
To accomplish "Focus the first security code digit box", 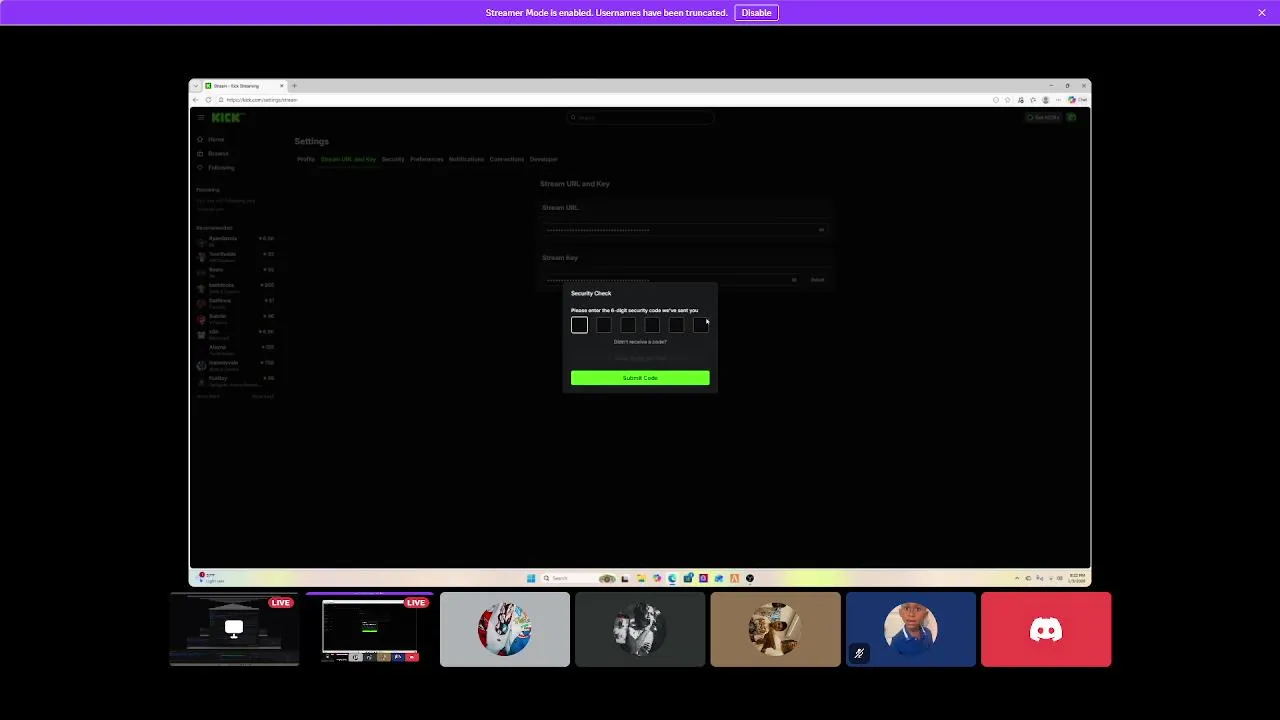I will tap(579, 325).
